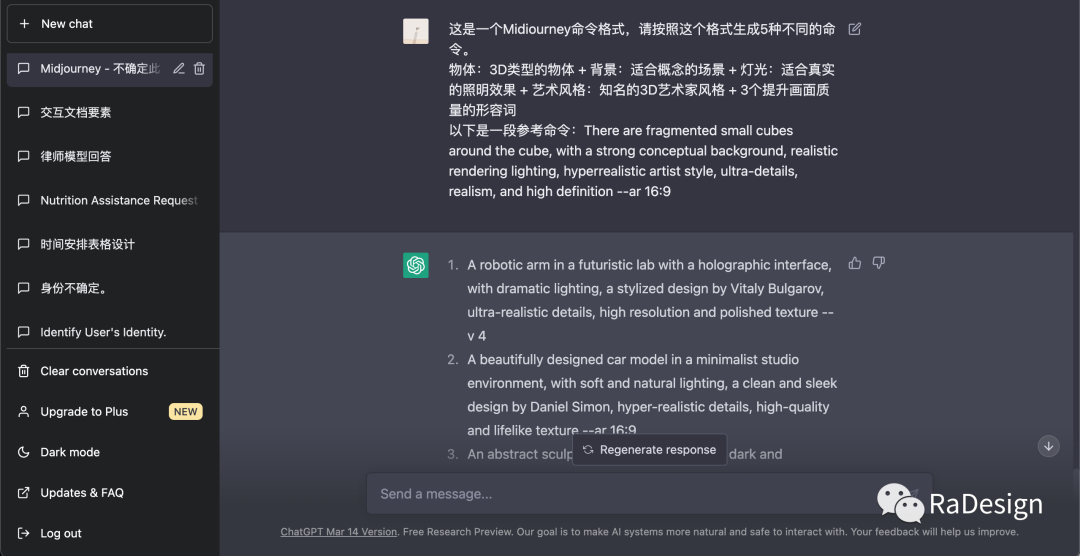Open the 律师模型回答 conversation
The width and height of the screenshot is (1080, 556).
click(76, 157)
